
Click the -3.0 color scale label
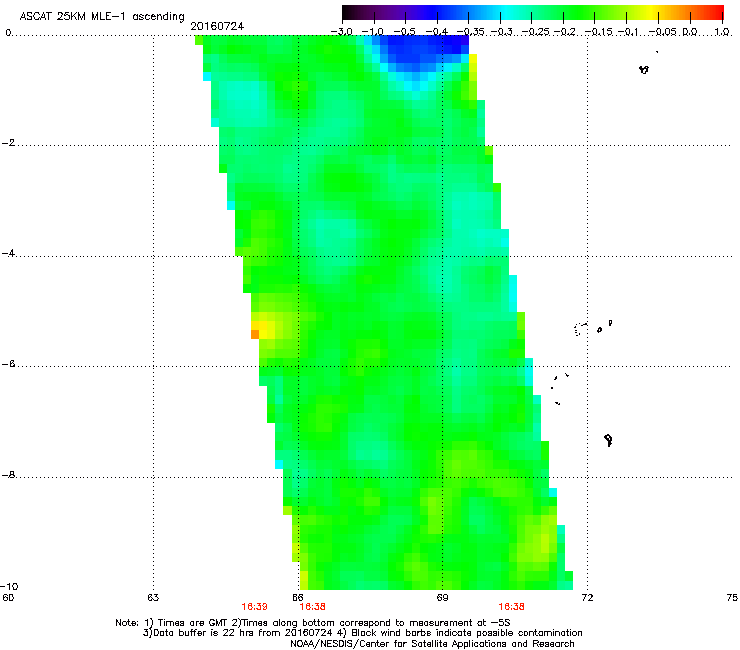coord(342,32)
